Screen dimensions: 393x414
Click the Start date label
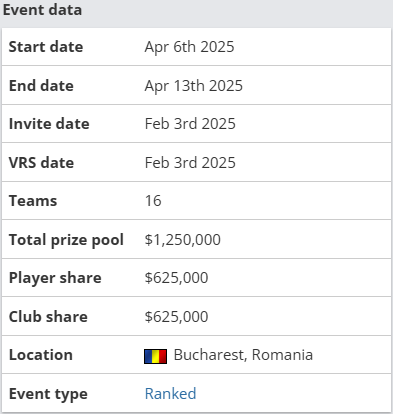[x=46, y=47]
